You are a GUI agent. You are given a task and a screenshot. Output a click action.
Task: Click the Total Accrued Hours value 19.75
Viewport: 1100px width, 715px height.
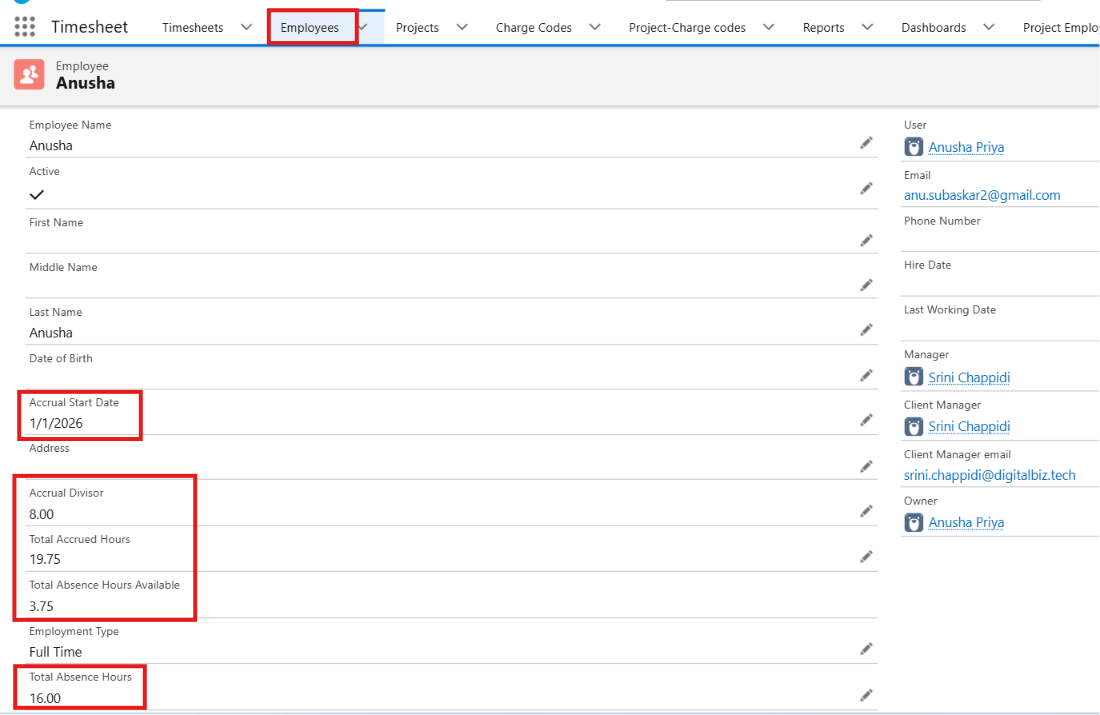click(x=45, y=559)
